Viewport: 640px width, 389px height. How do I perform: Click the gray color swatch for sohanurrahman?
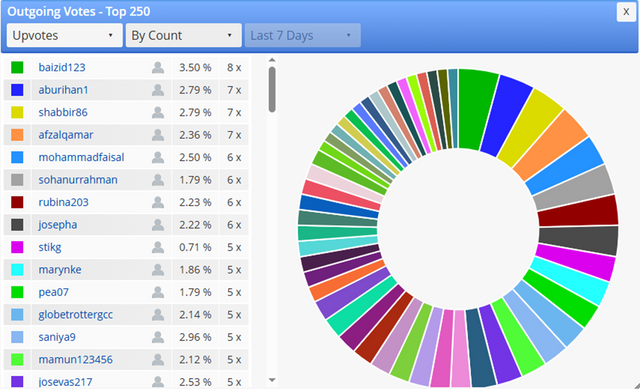pos(17,180)
